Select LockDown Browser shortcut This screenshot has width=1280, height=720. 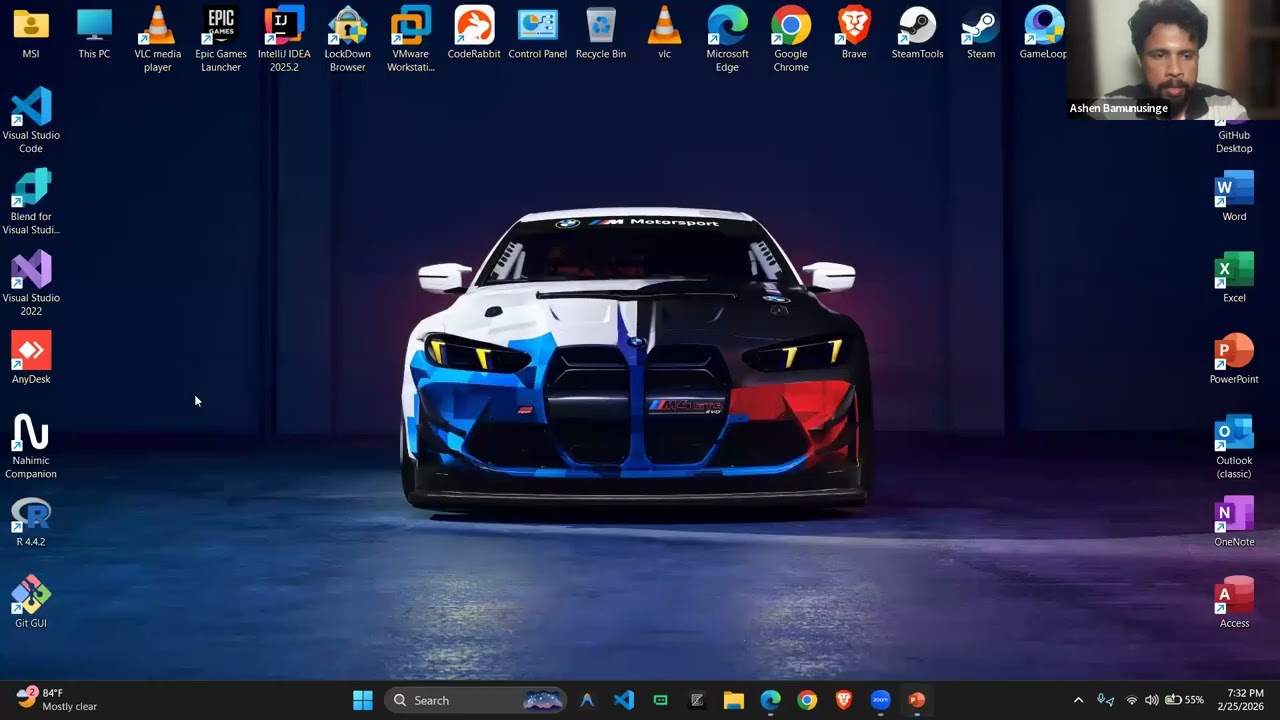347,40
